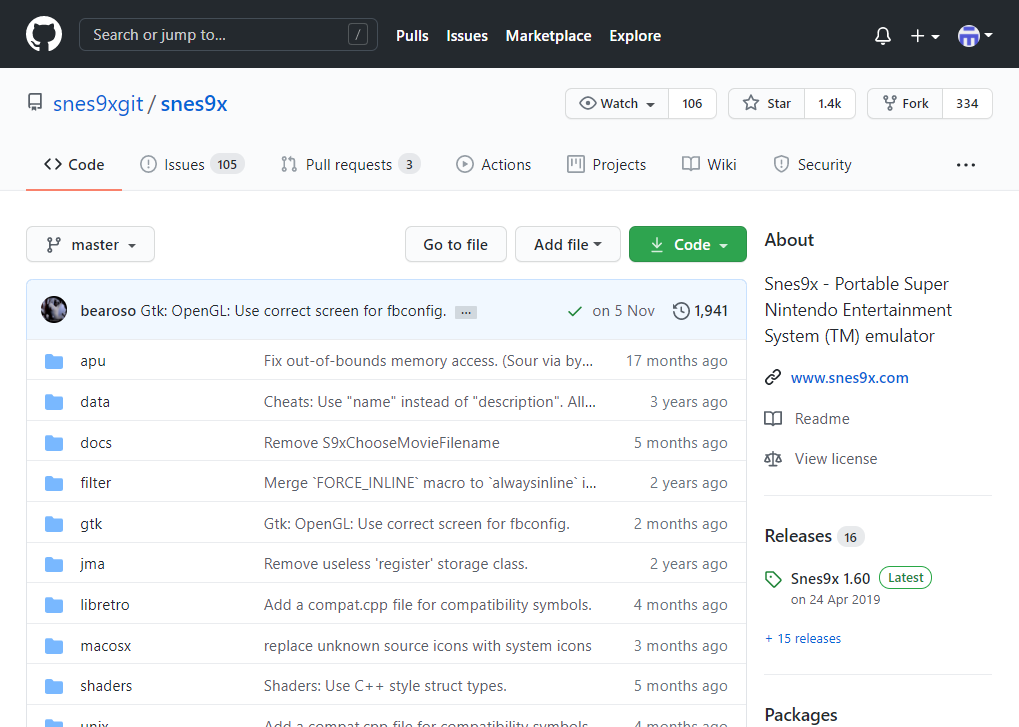Screen dimensions: 1019x727
Task: Open the plus create-new menu
Action: click(925, 36)
